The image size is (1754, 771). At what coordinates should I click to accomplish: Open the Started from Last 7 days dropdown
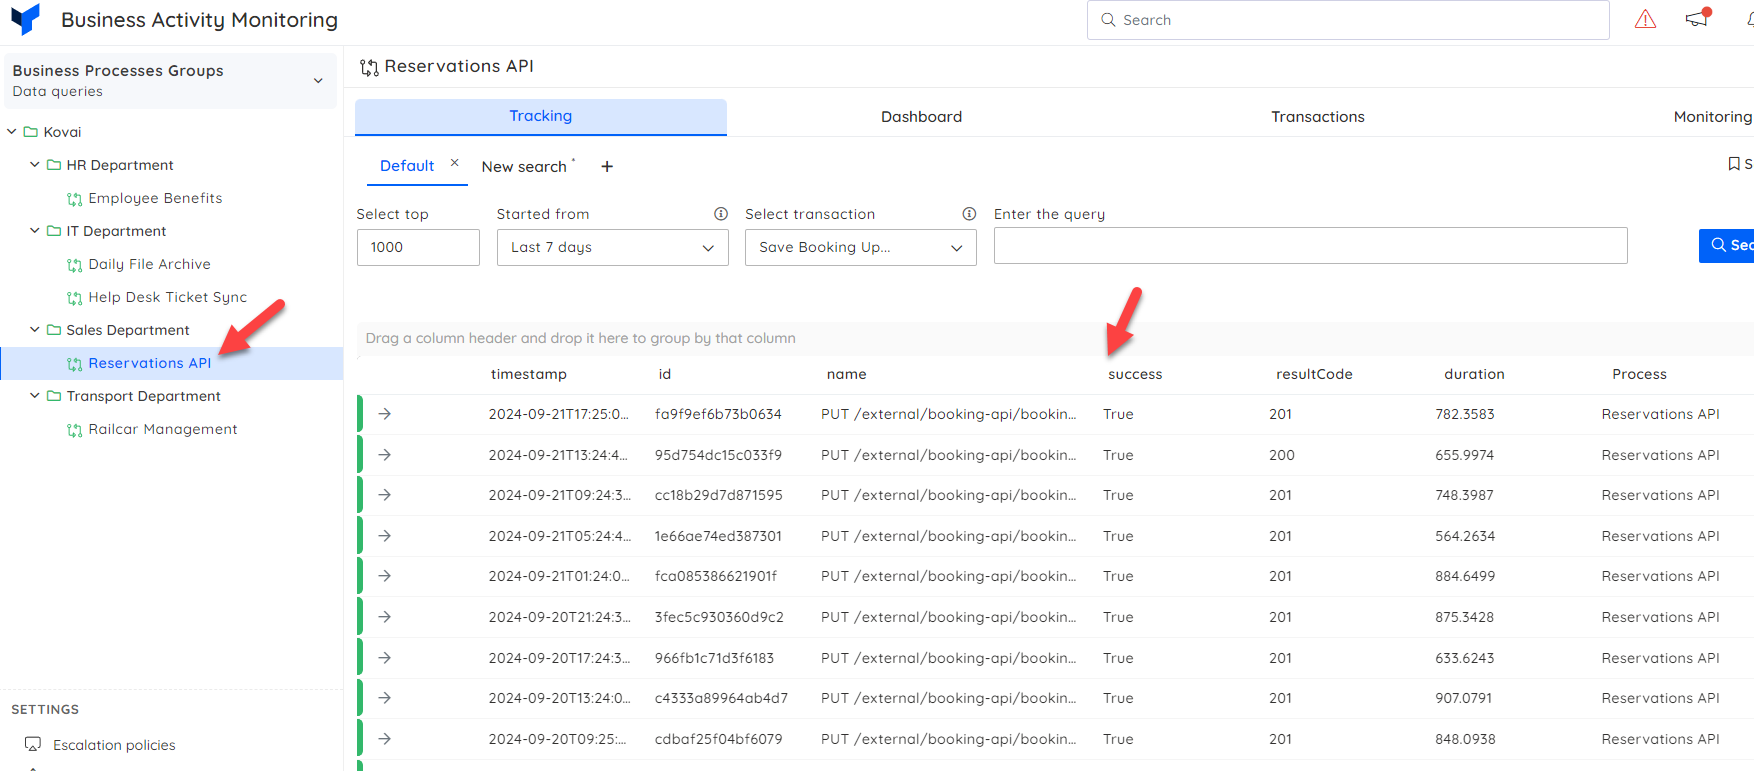[x=613, y=247]
